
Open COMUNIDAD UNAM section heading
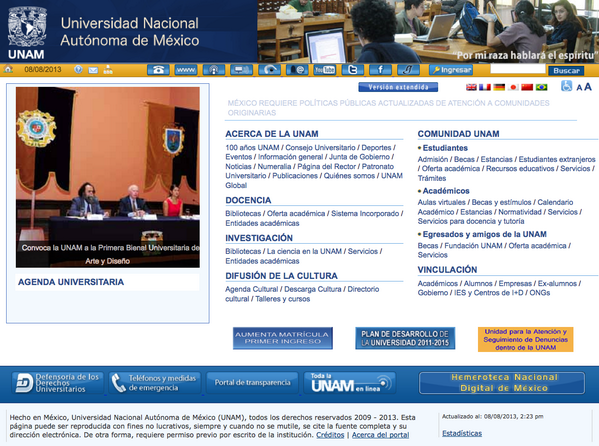[x=458, y=134]
